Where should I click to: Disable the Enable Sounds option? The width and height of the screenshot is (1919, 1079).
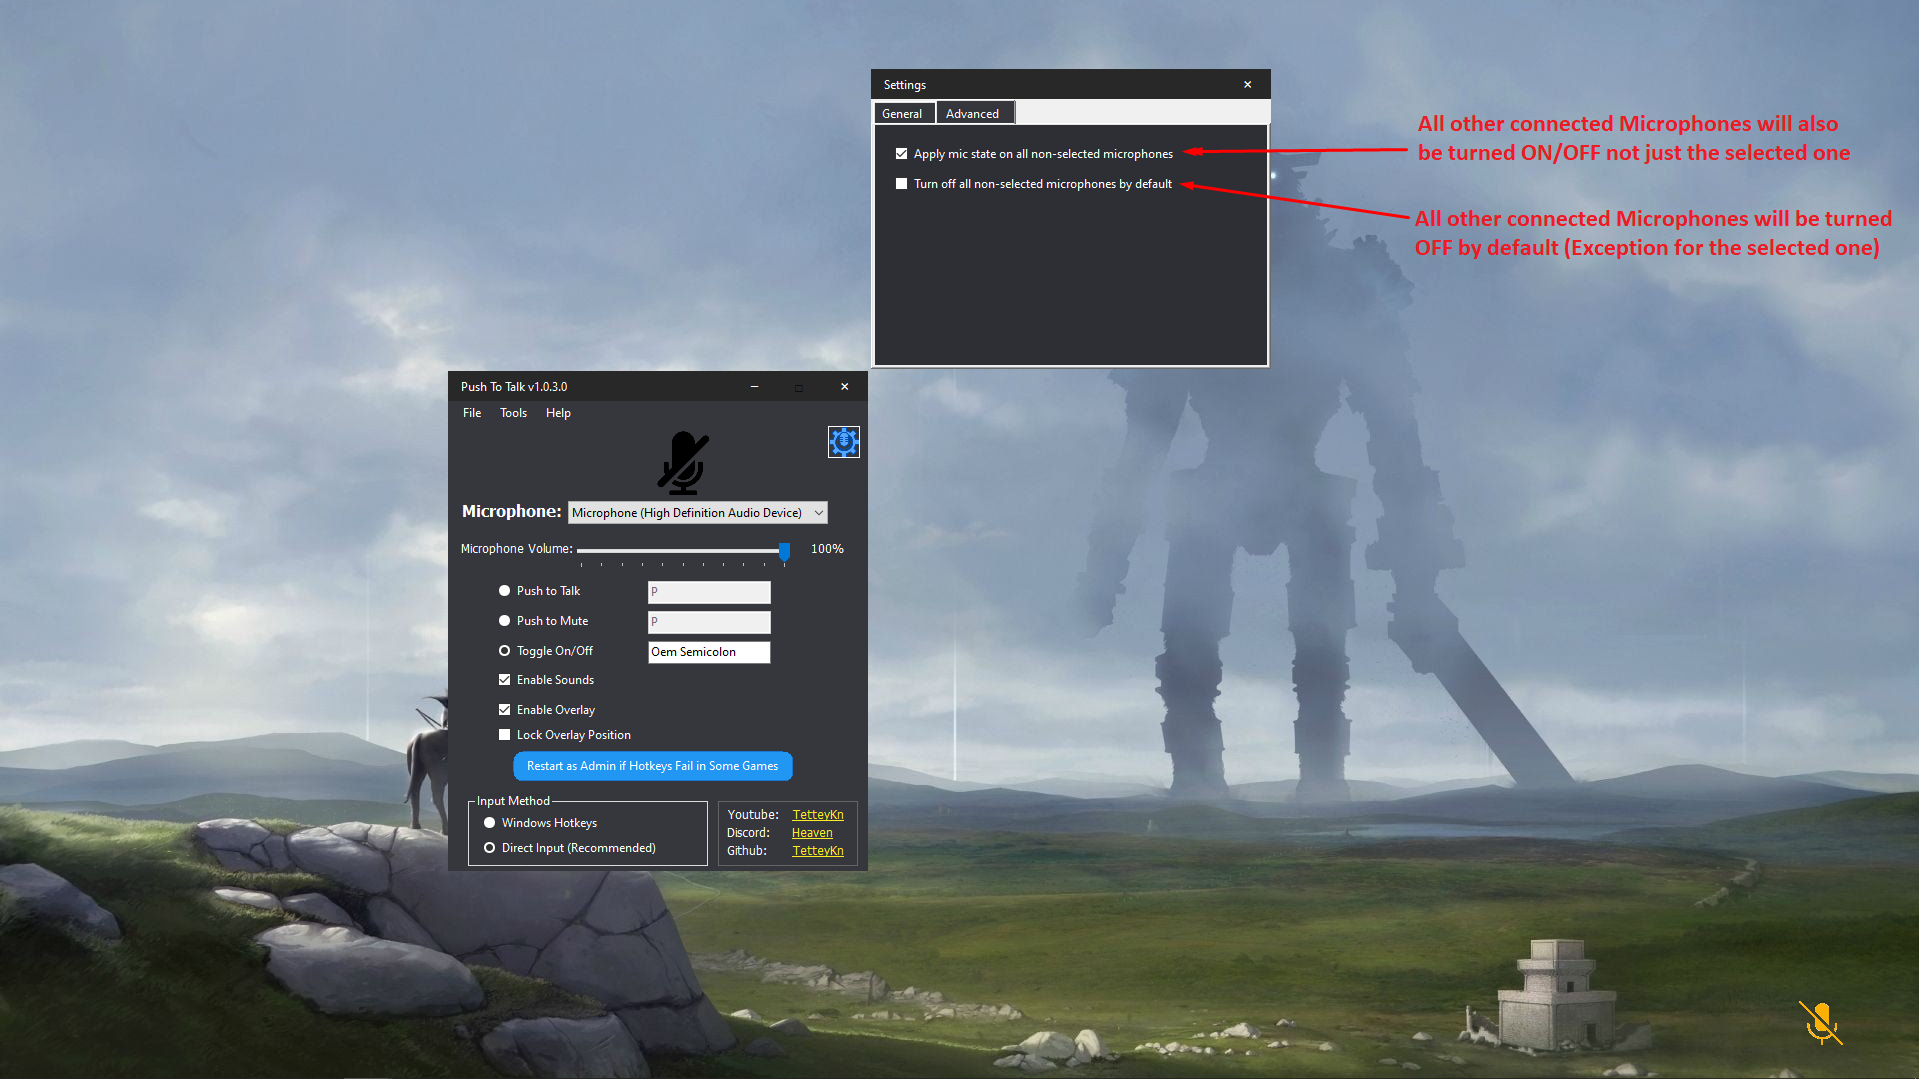pos(505,679)
